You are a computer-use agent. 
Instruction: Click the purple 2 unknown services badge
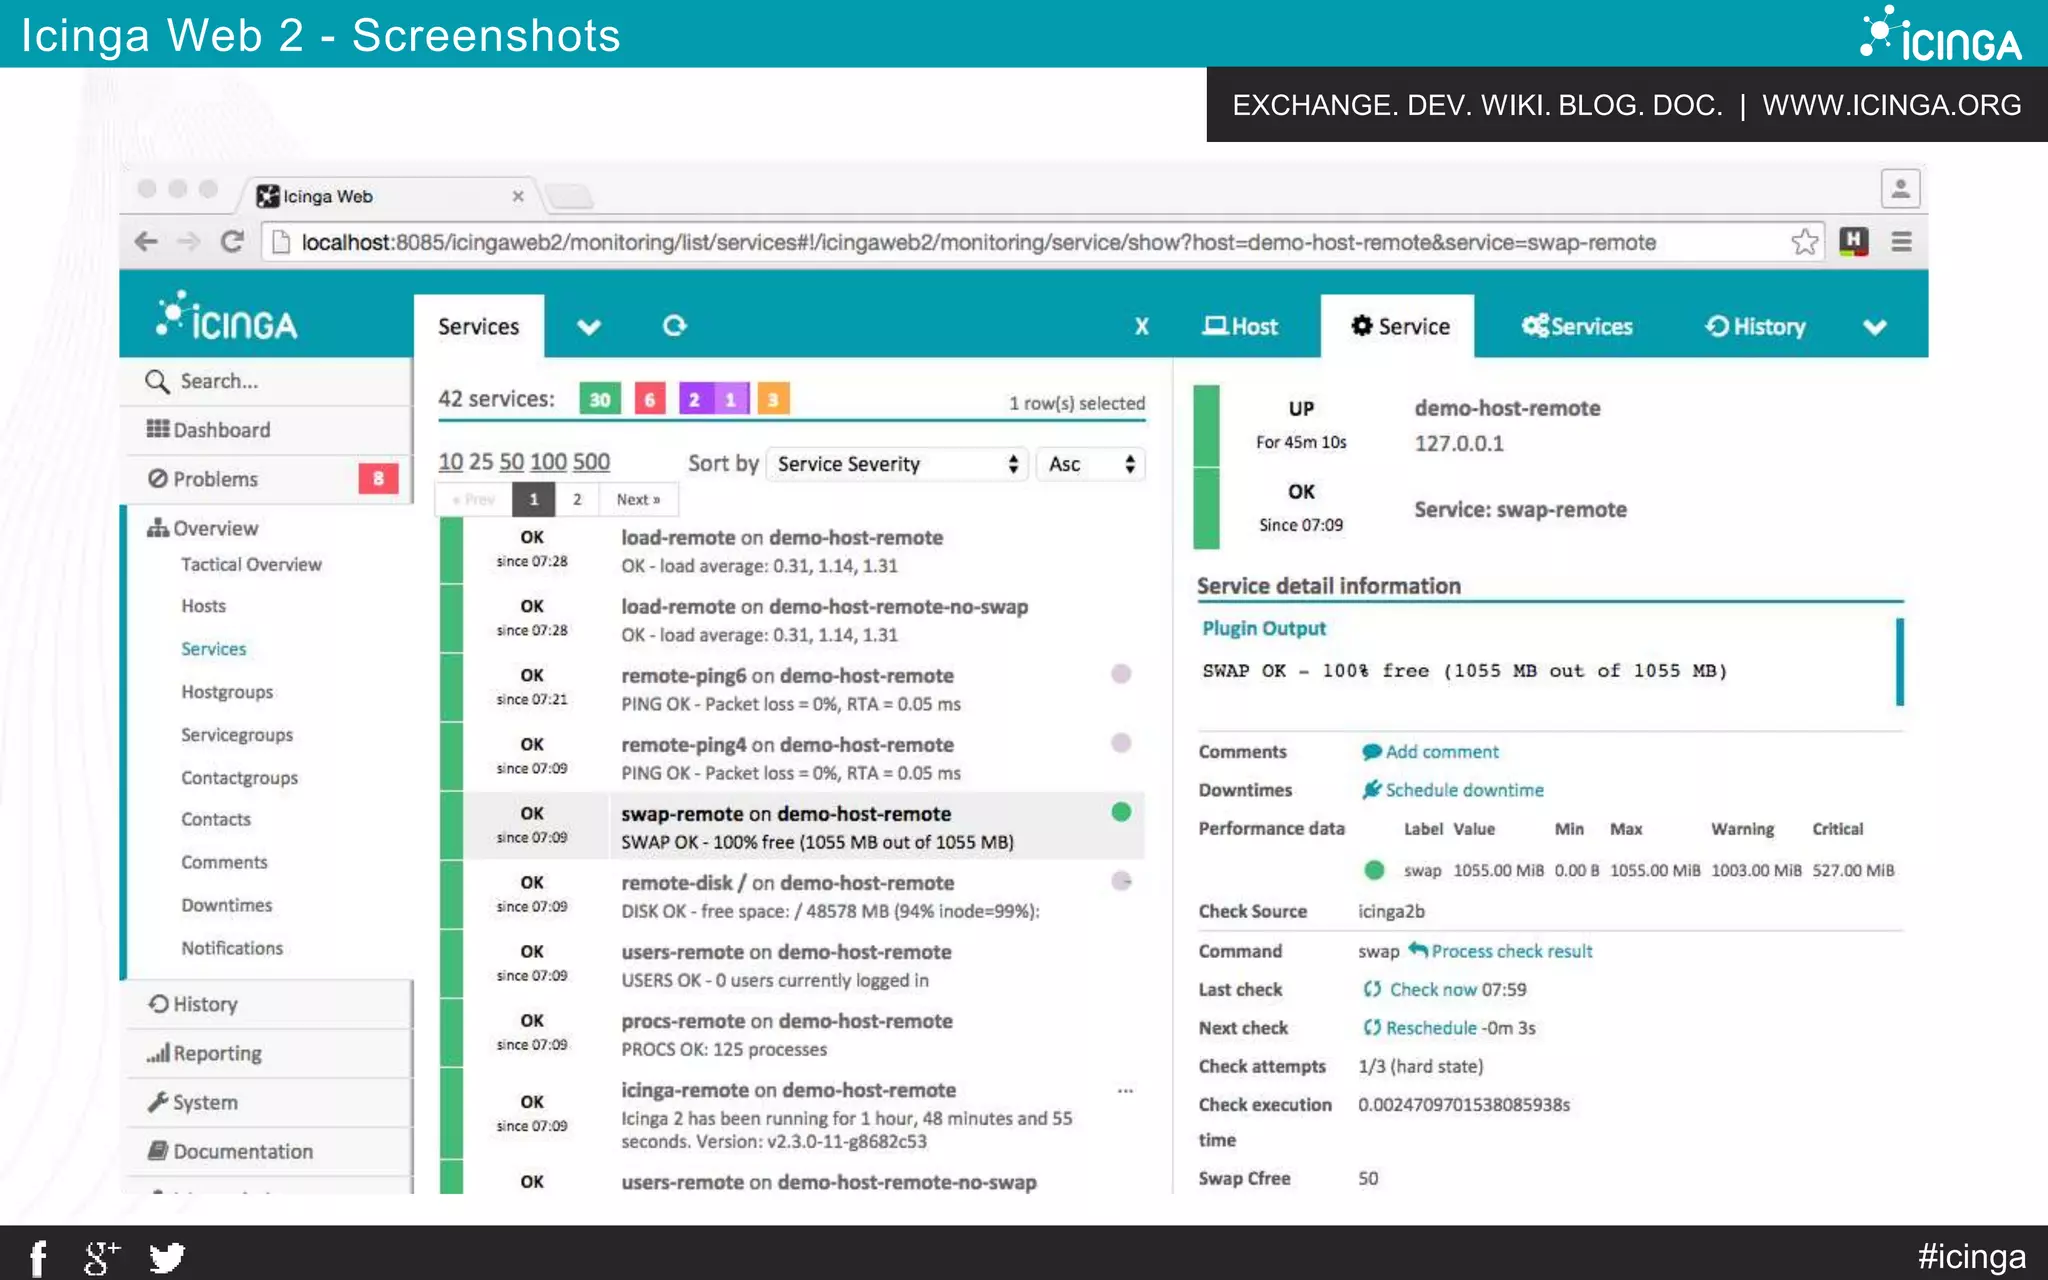point(695,399)
